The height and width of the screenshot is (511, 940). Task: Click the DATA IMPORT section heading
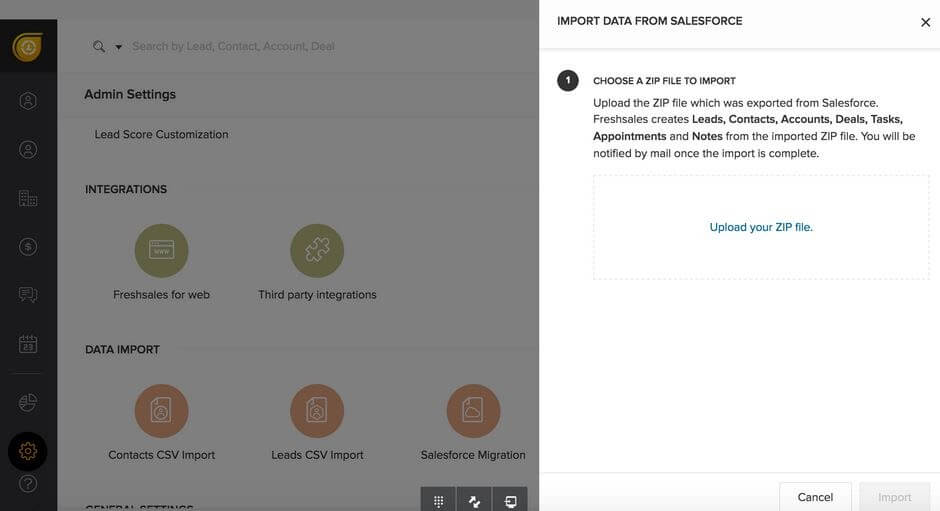(122, 349)
